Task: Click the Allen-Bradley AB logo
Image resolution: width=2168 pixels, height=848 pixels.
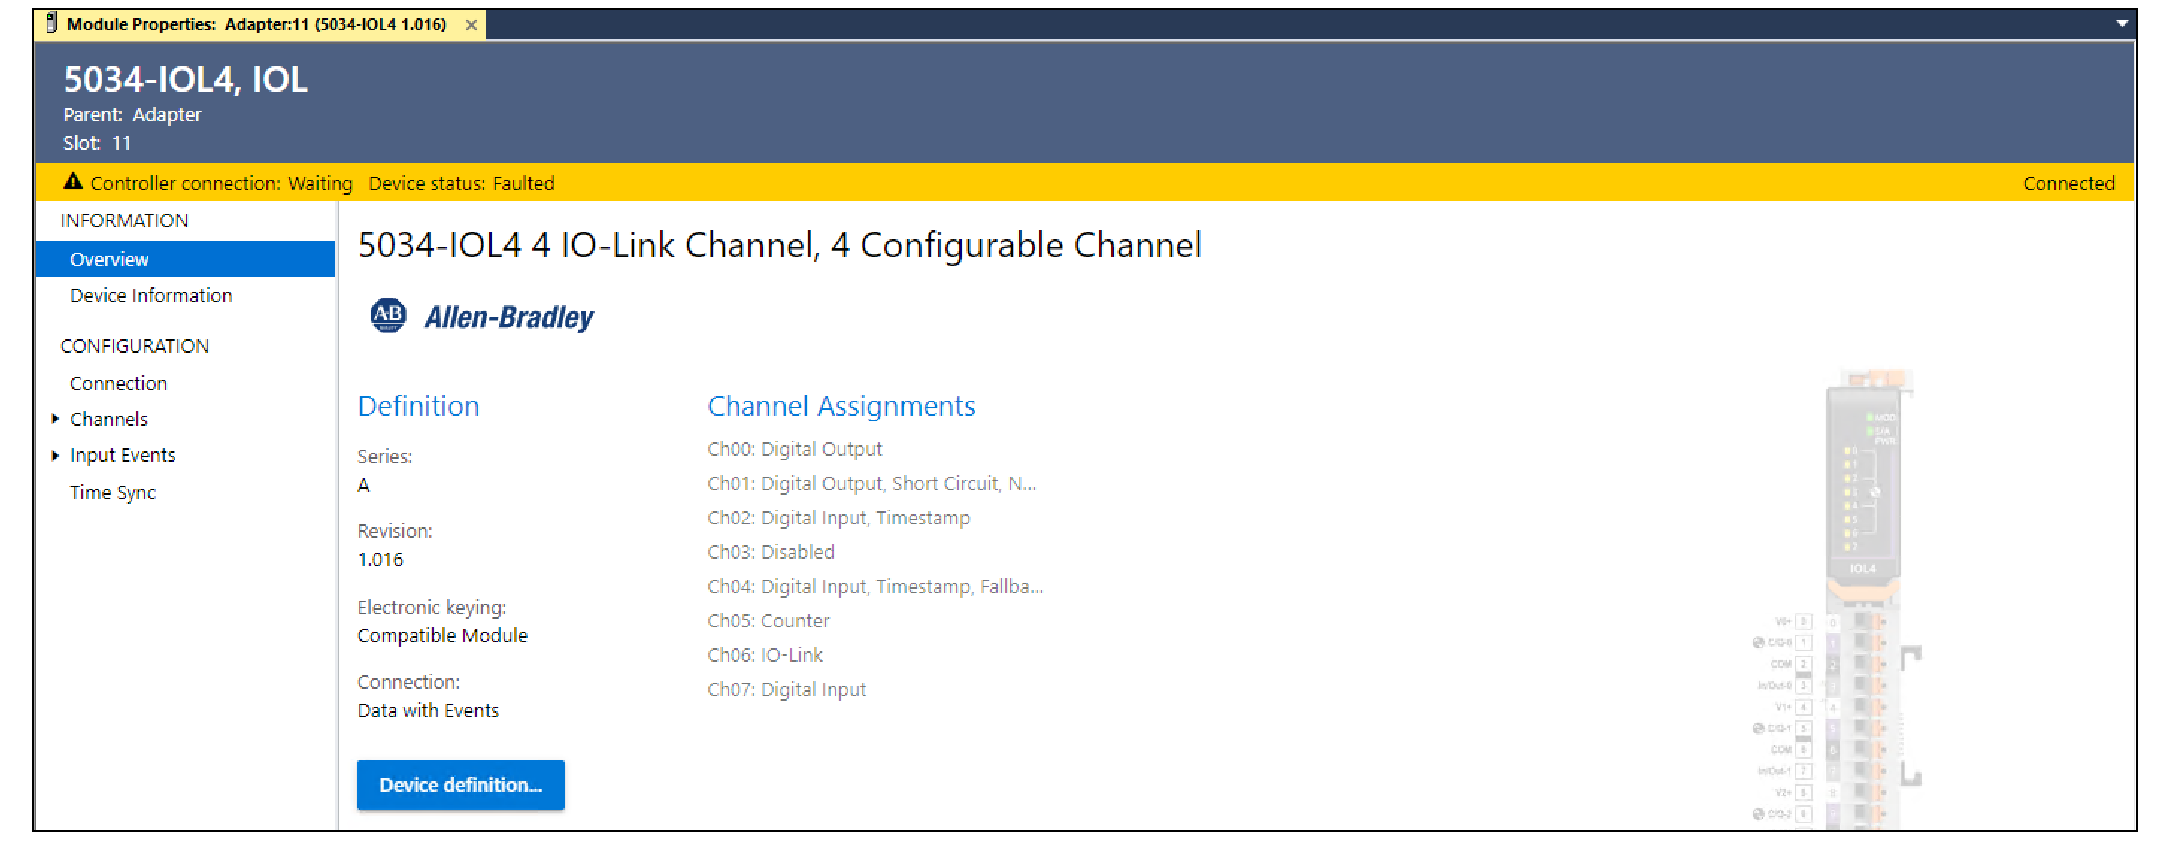Action: pyautogui.click(x=388, y=316)
